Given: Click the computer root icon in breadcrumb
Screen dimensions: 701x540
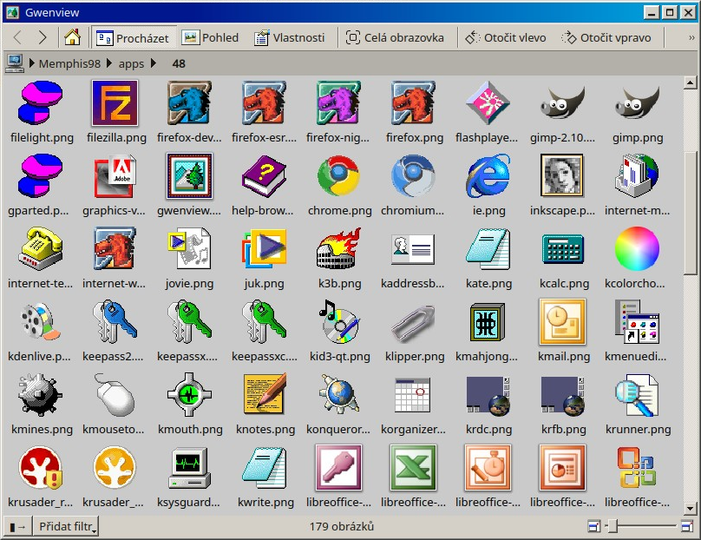Looking at the screenshot, I should [14, 63].
